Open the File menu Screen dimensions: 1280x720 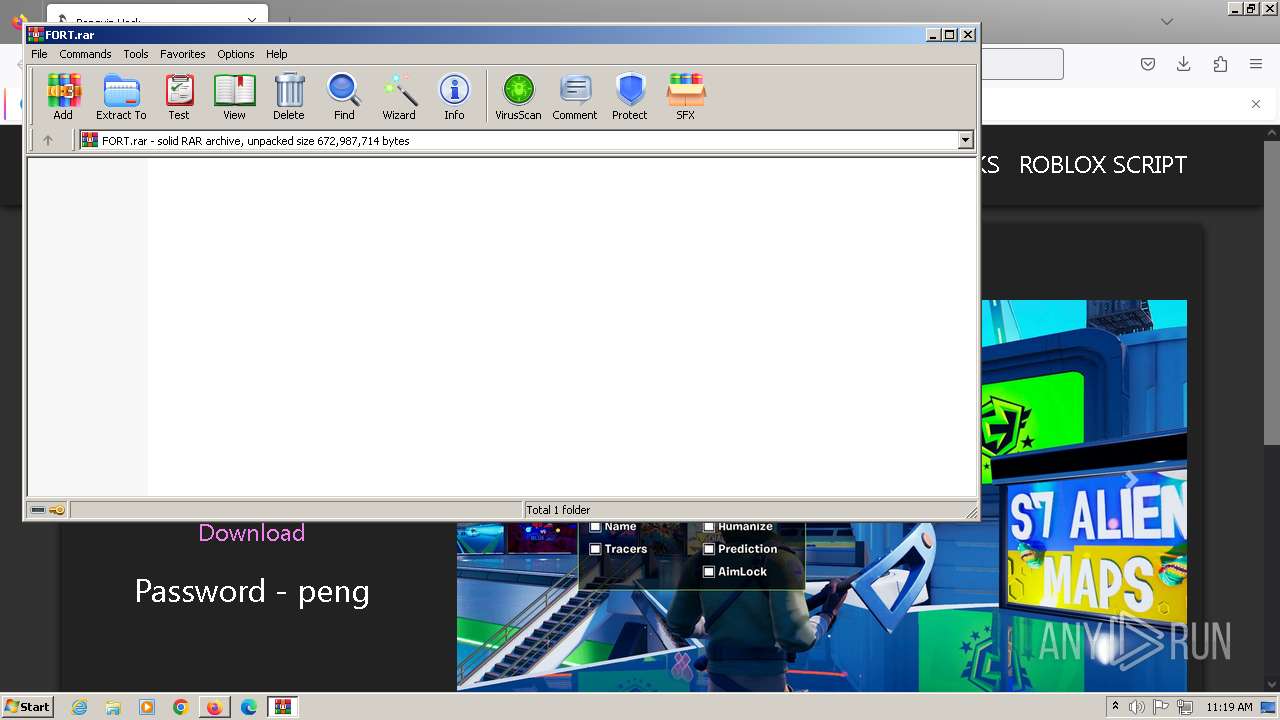tap(39, 54)
